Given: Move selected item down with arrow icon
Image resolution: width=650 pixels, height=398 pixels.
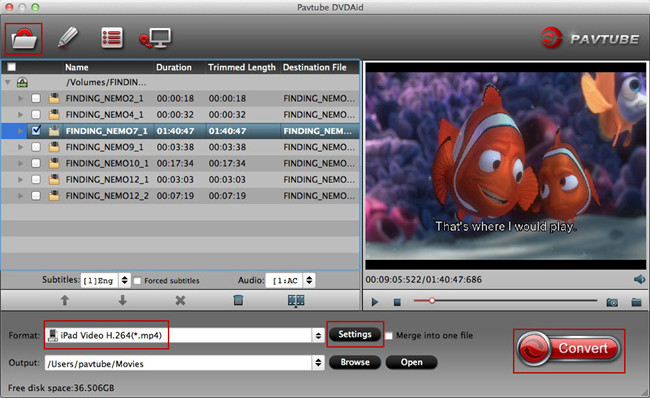Looking at the screenshot, I should click(122, 300).
